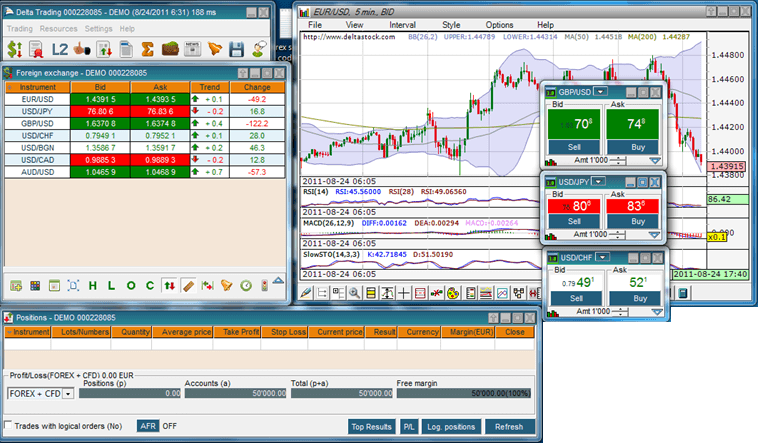This screenshot has height=443, width=758.
Task: Click the clock icon in Foreign exchange toolbar
Action: [x=246, y=286]
